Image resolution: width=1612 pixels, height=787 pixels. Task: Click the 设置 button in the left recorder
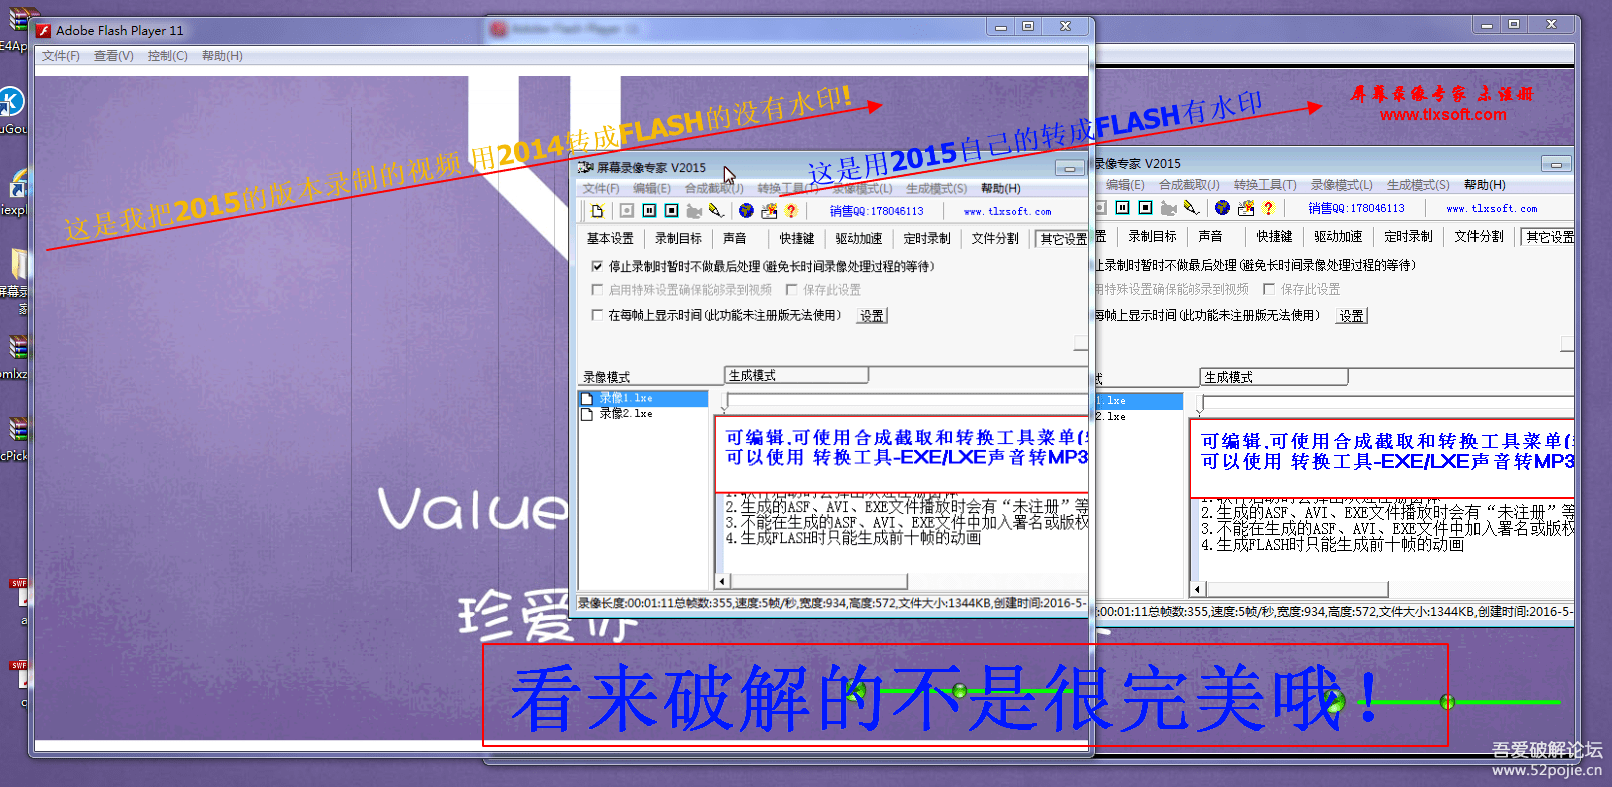872,316
